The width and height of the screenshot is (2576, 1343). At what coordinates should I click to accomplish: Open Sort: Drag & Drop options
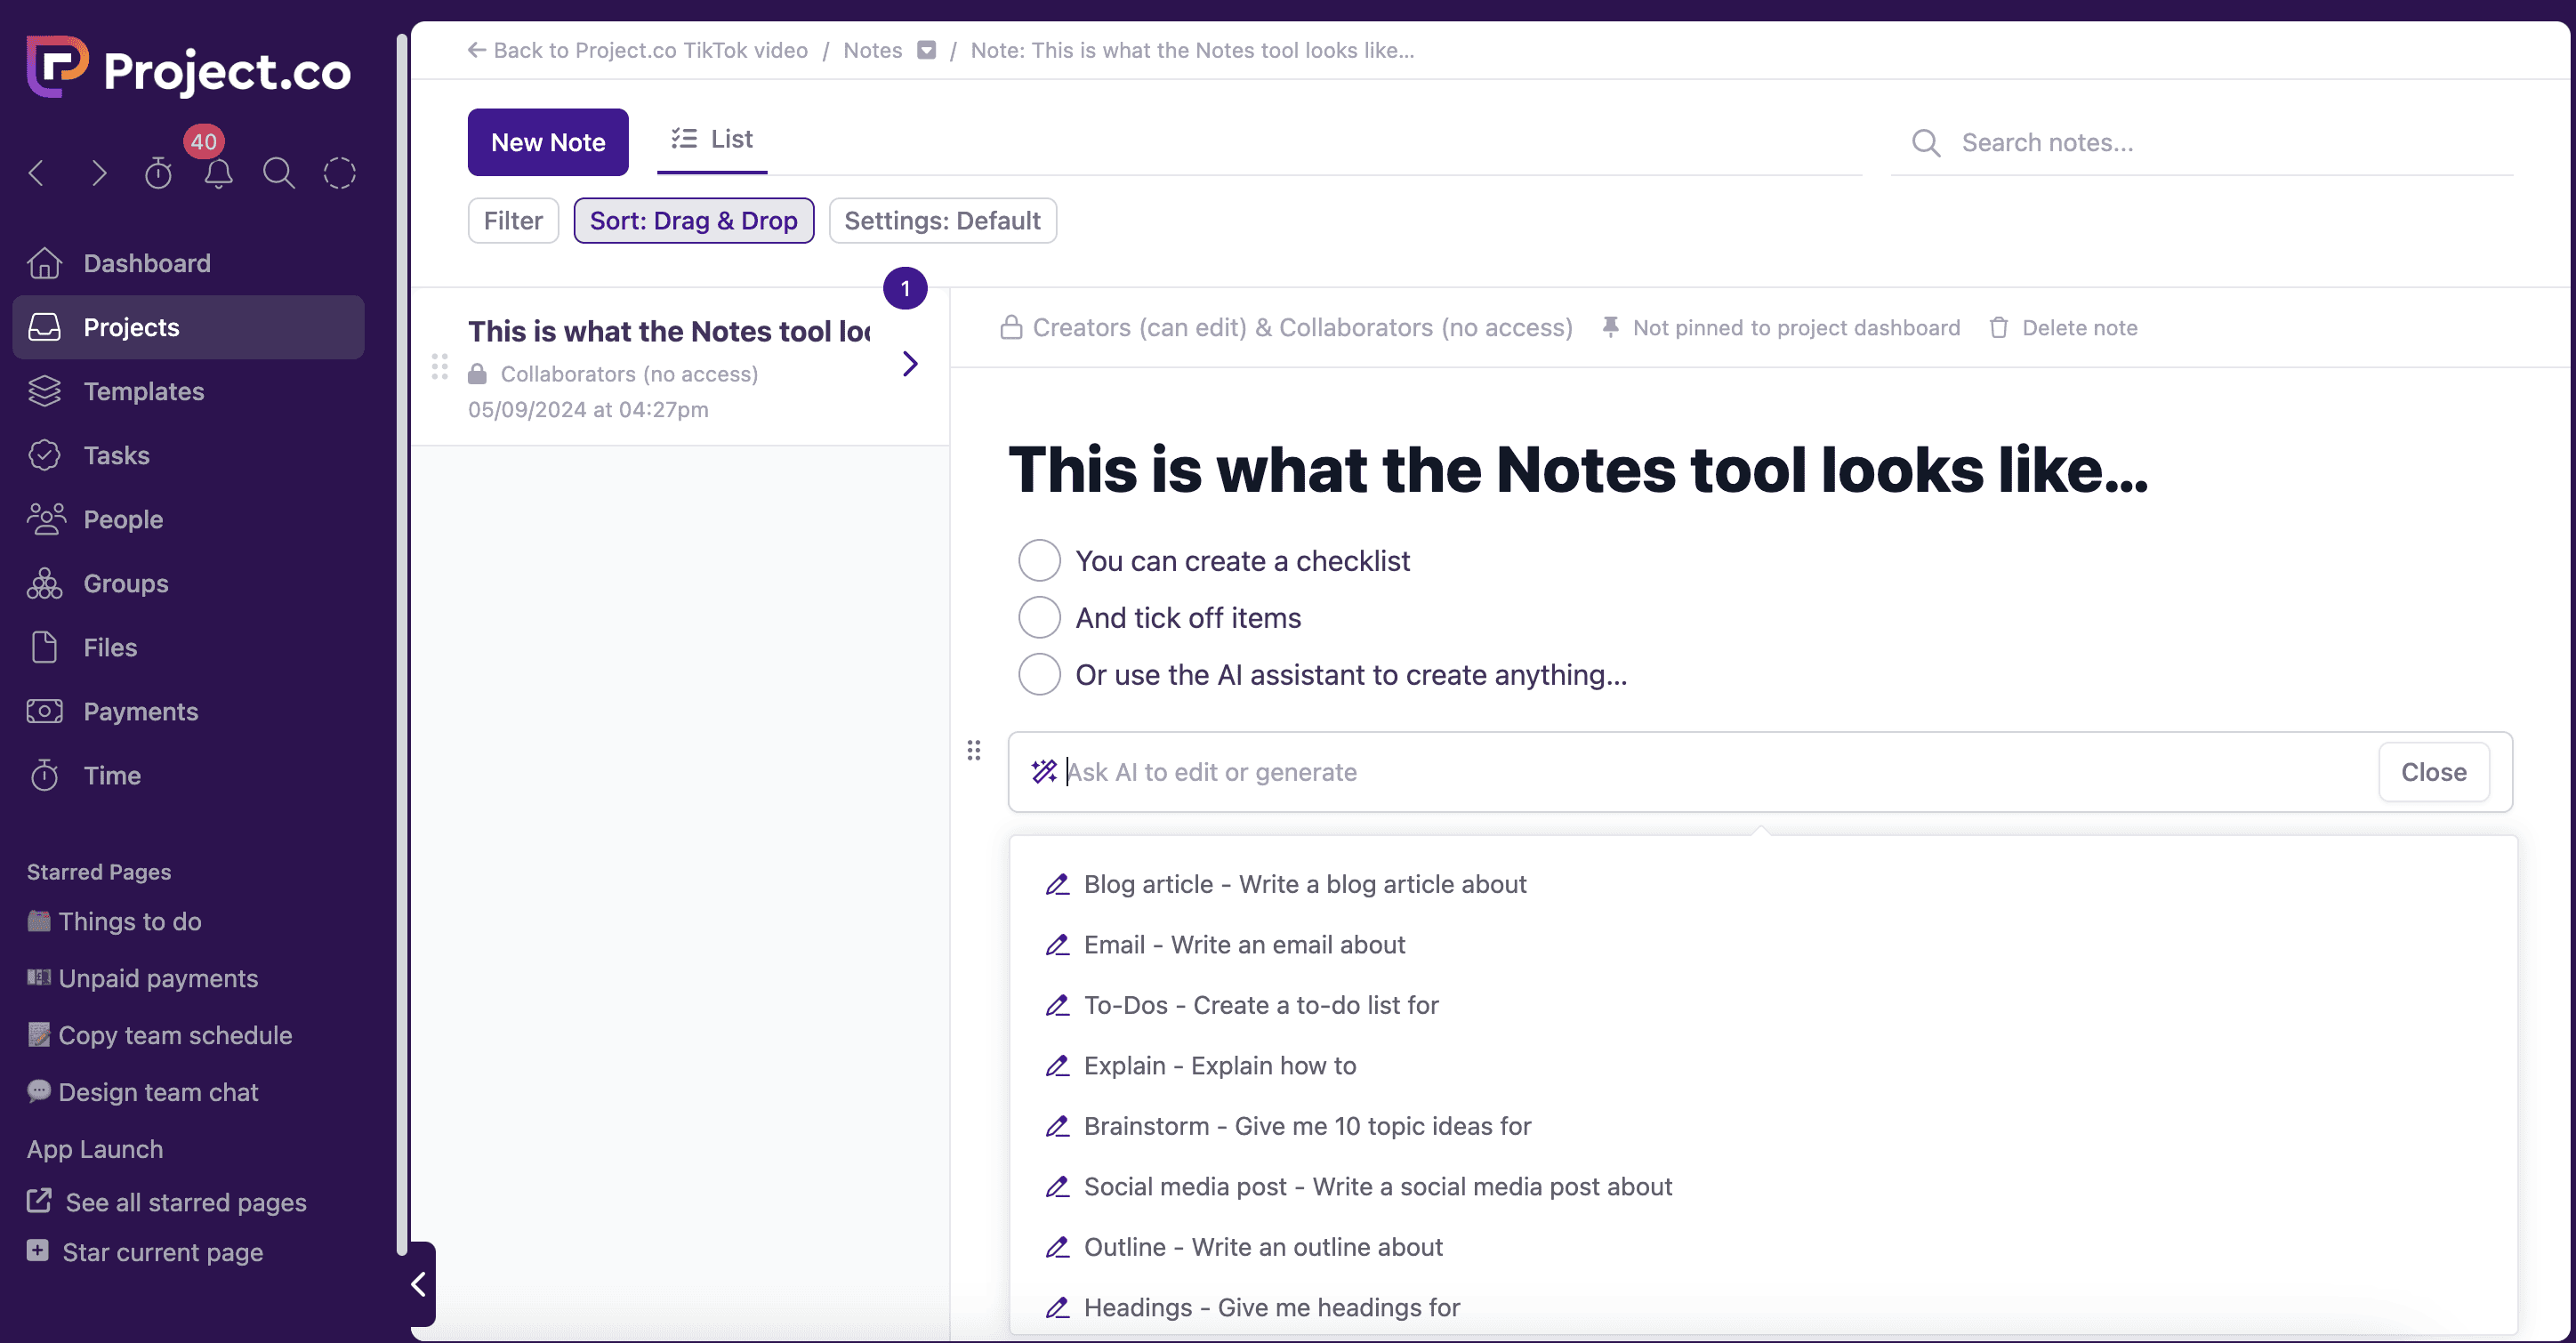click(693, 220)
